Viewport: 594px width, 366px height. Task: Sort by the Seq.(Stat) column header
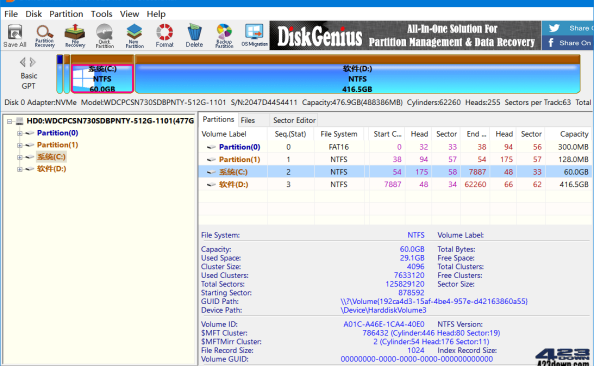(290, 134)
